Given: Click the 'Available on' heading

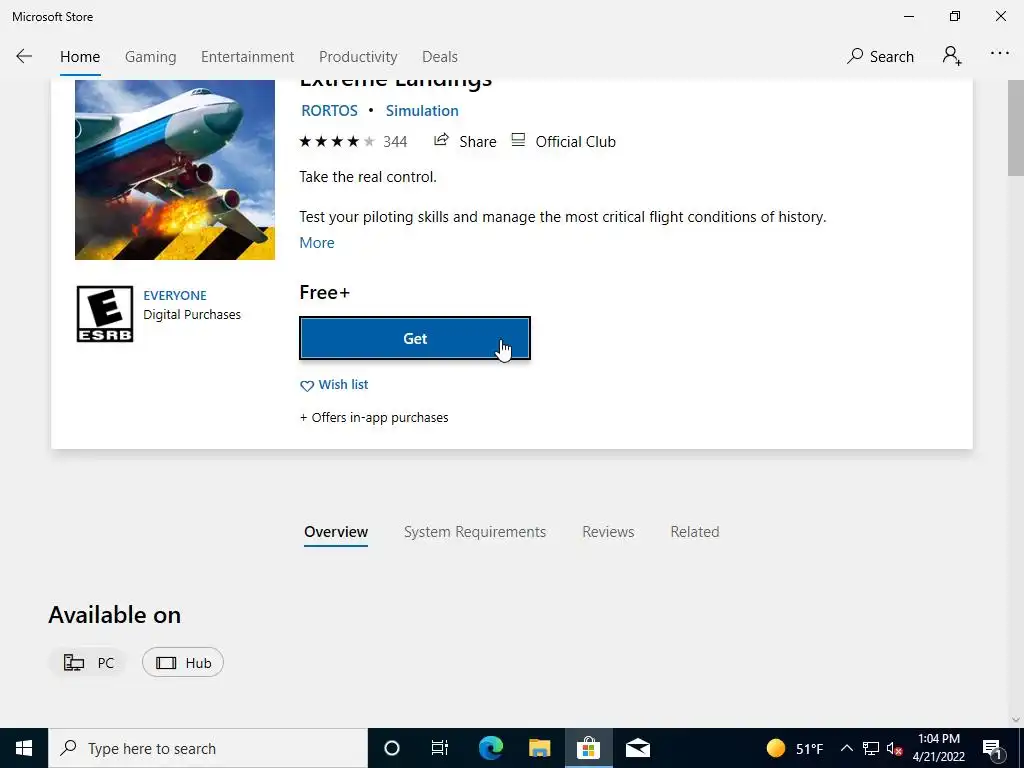Looking at the screenshot, I should point(114,615).
